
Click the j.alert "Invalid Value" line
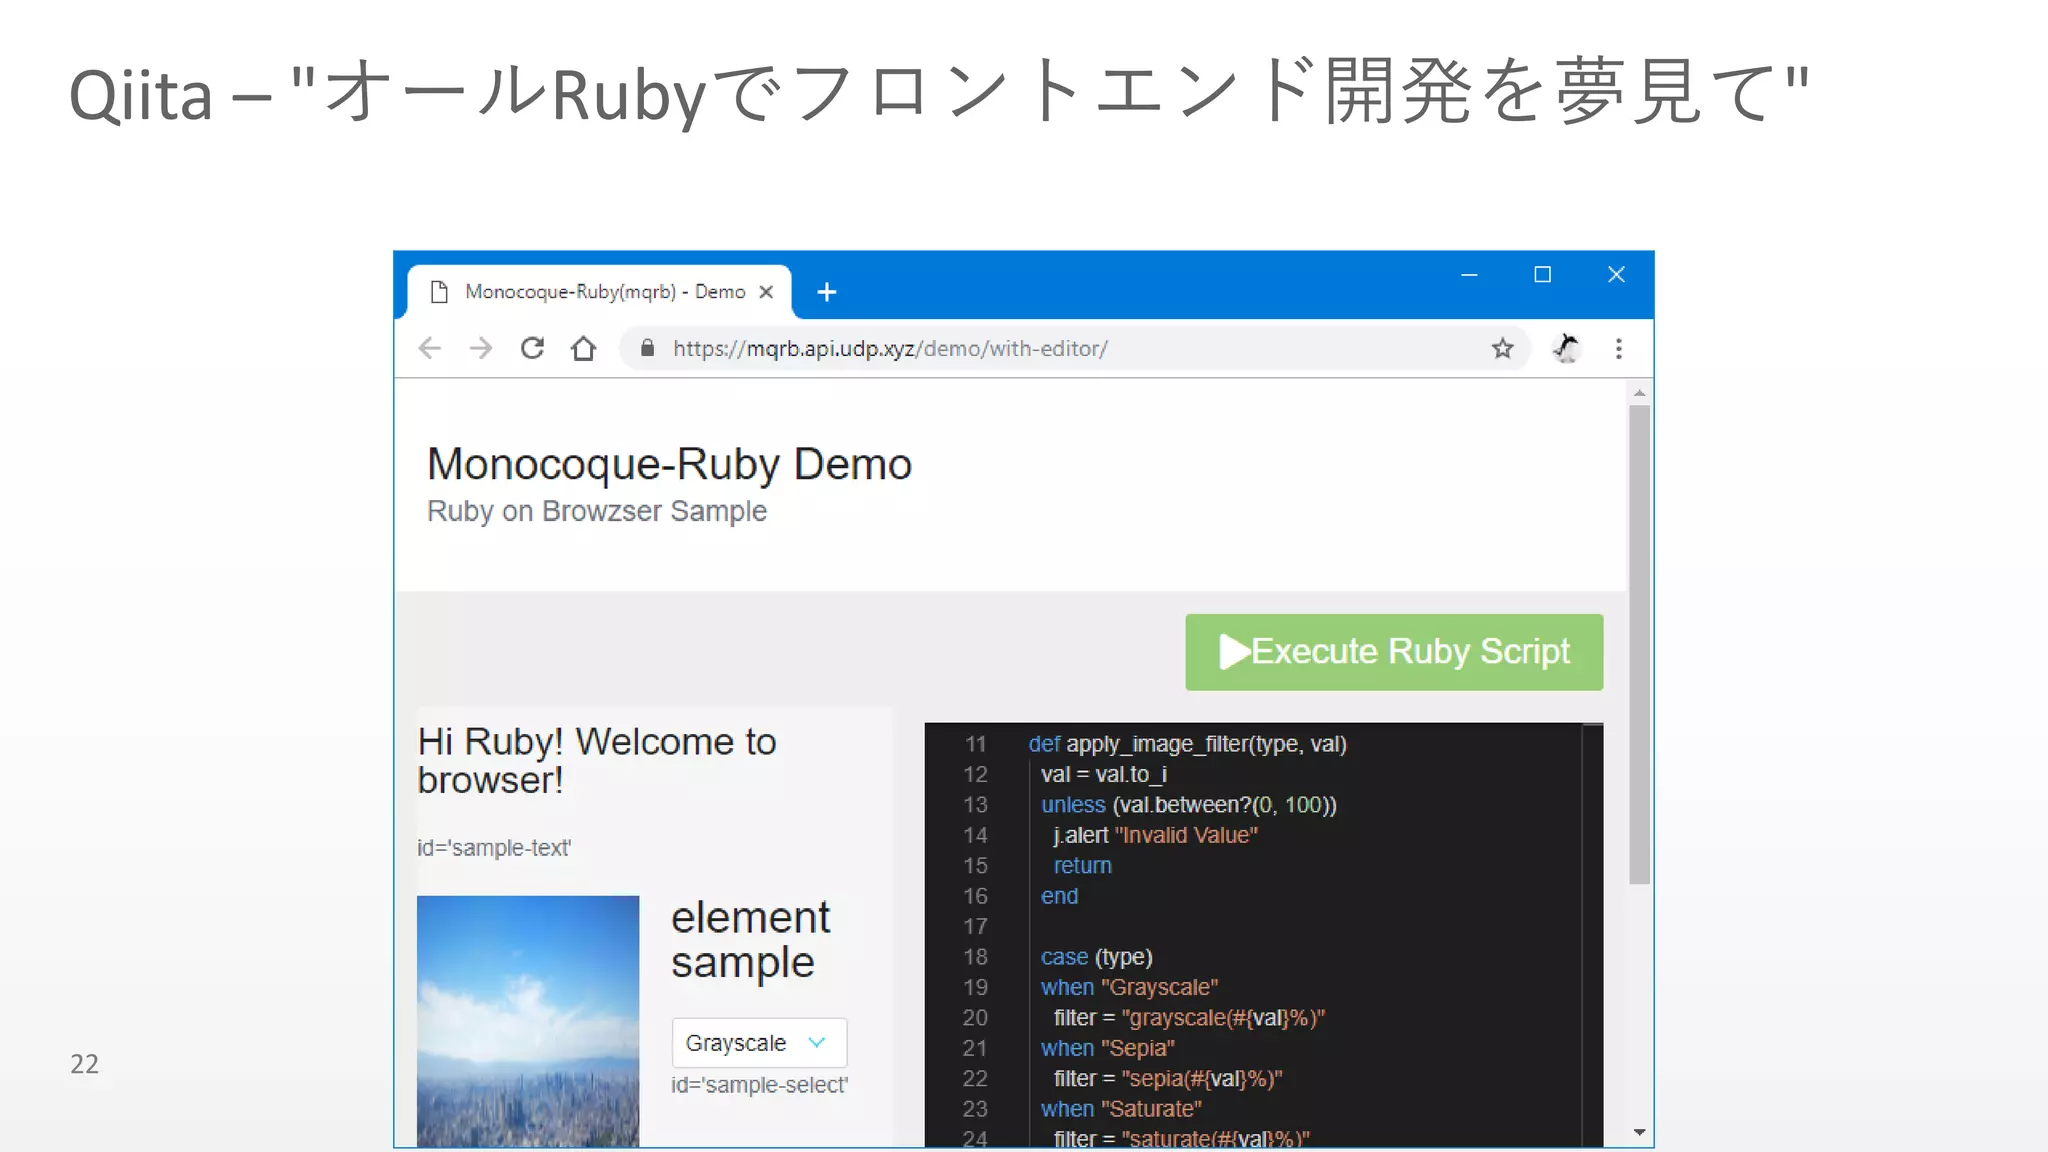[1155, 835]
